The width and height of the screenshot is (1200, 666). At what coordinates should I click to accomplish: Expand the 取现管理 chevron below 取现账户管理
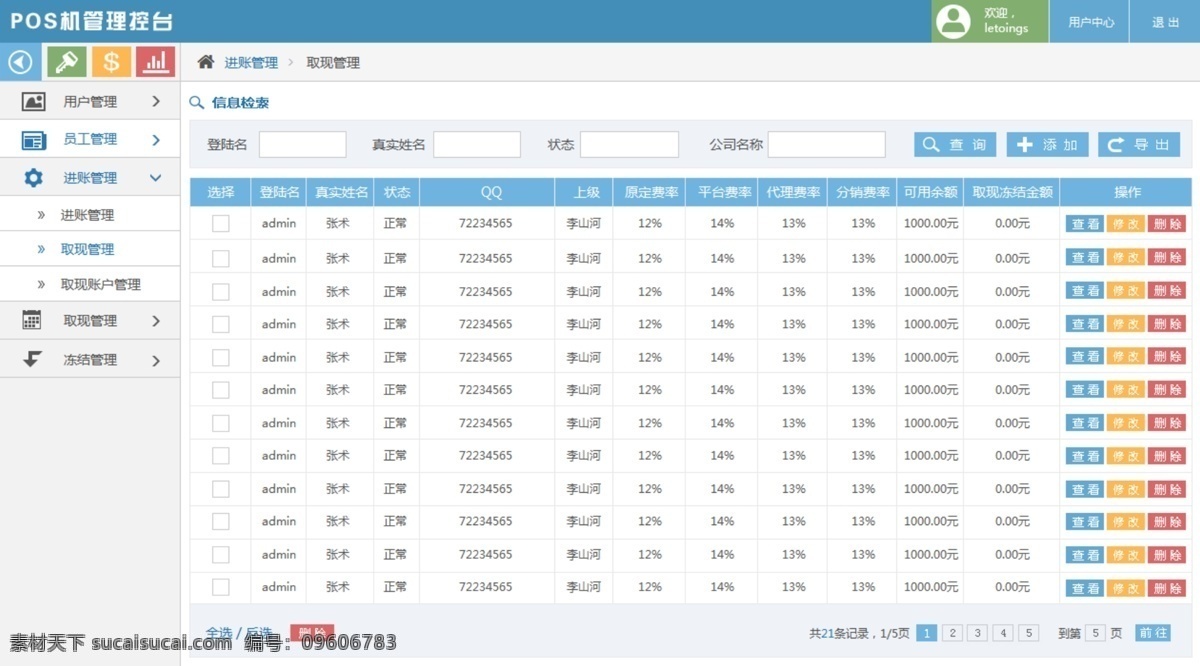156,321
